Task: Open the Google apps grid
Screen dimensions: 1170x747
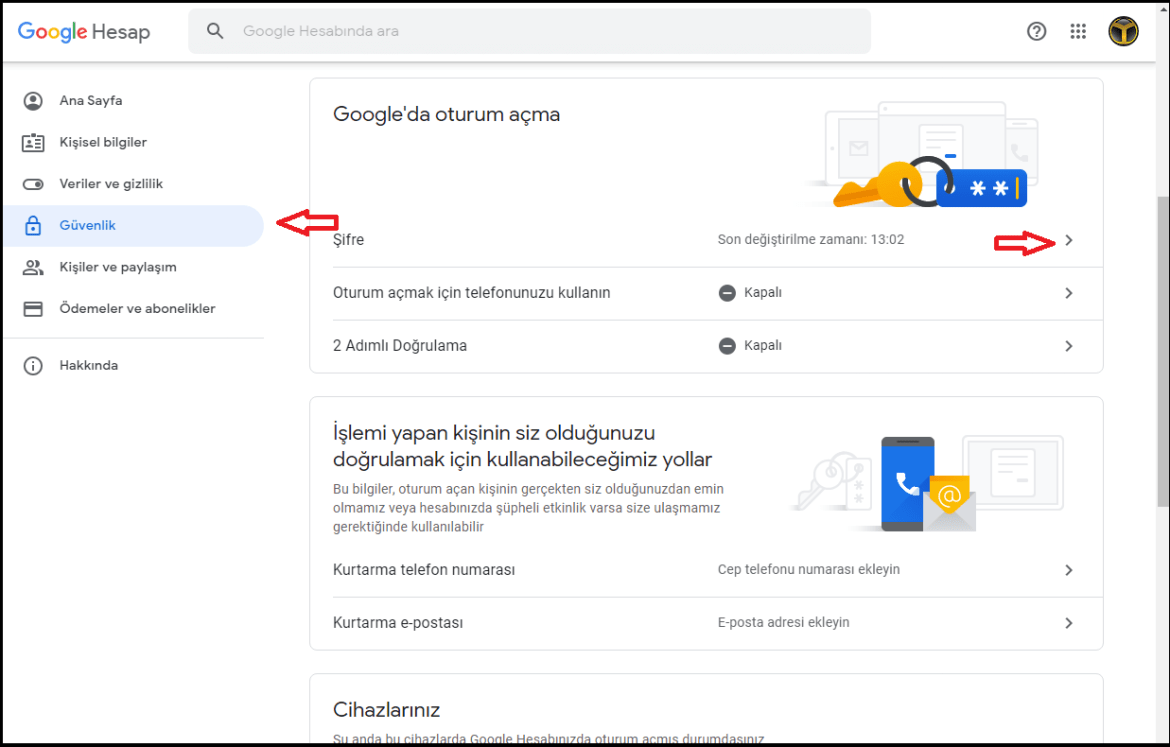Action: pos(1078,31)
